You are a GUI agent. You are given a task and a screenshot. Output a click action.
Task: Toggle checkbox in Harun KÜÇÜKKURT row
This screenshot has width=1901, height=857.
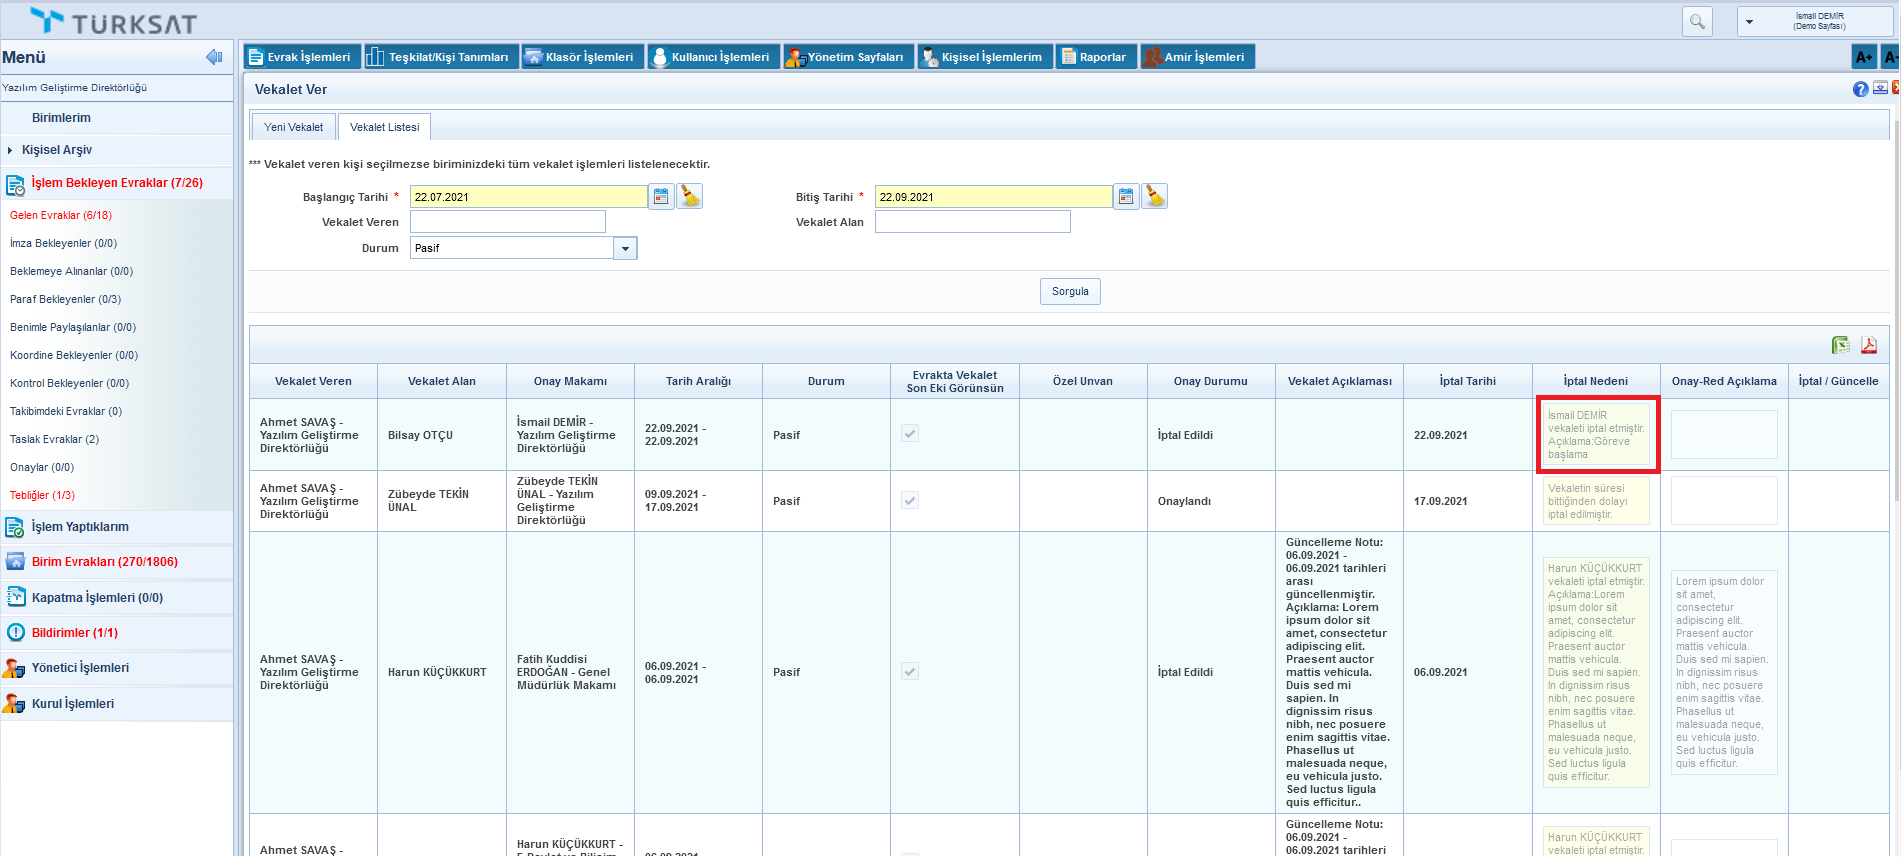[910, 672]
